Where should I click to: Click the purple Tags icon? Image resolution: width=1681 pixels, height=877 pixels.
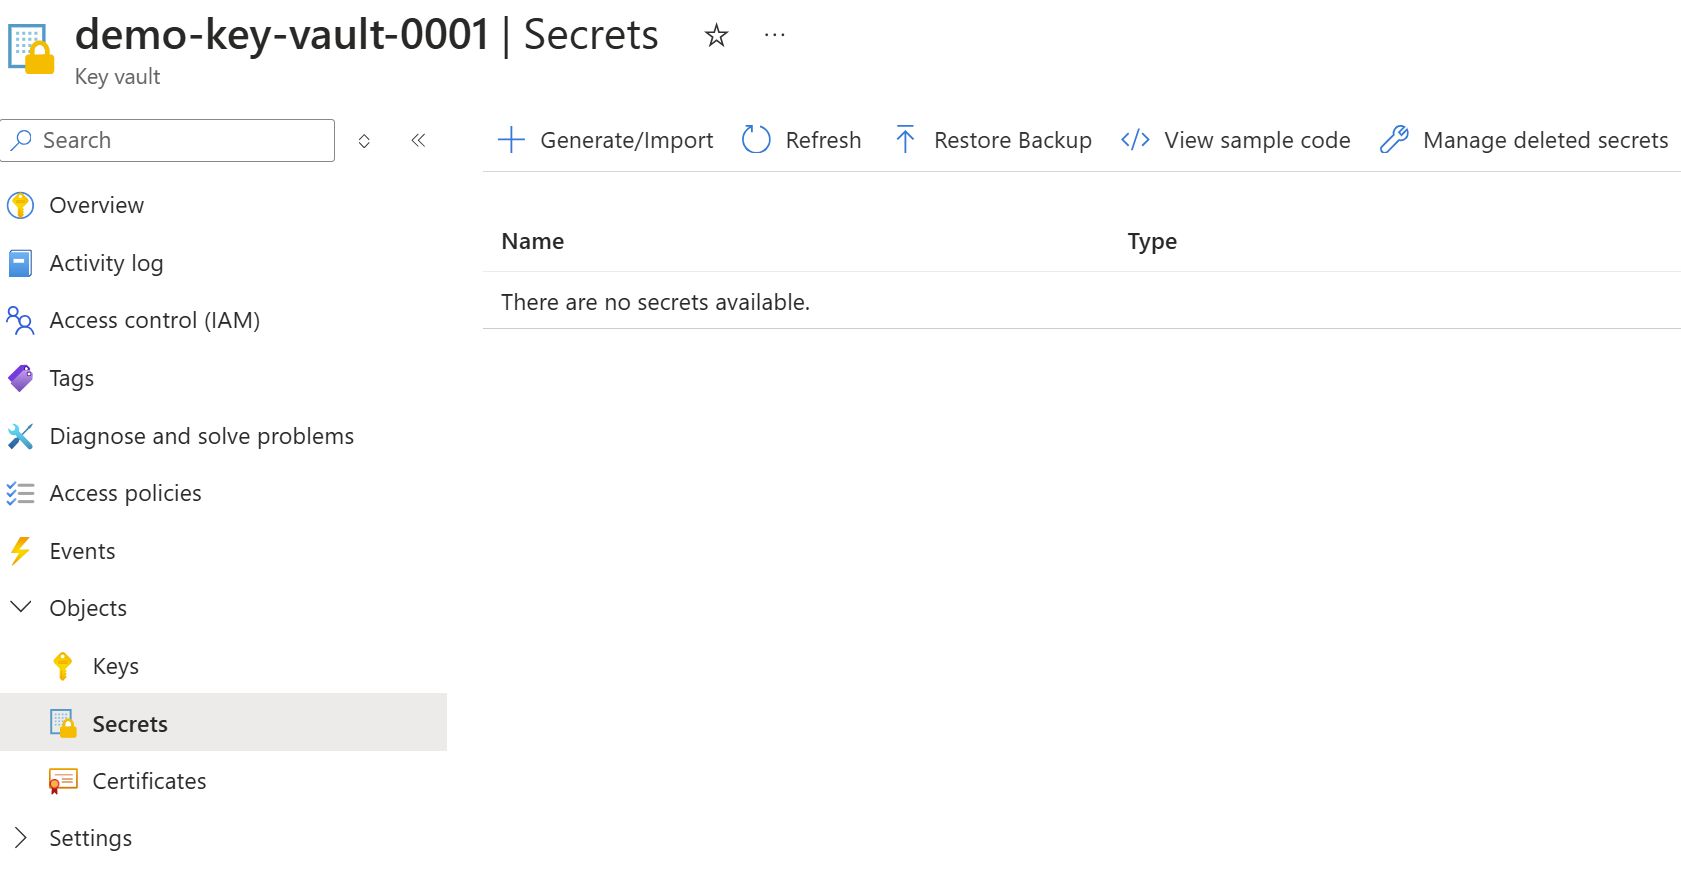tap(20, 378)
